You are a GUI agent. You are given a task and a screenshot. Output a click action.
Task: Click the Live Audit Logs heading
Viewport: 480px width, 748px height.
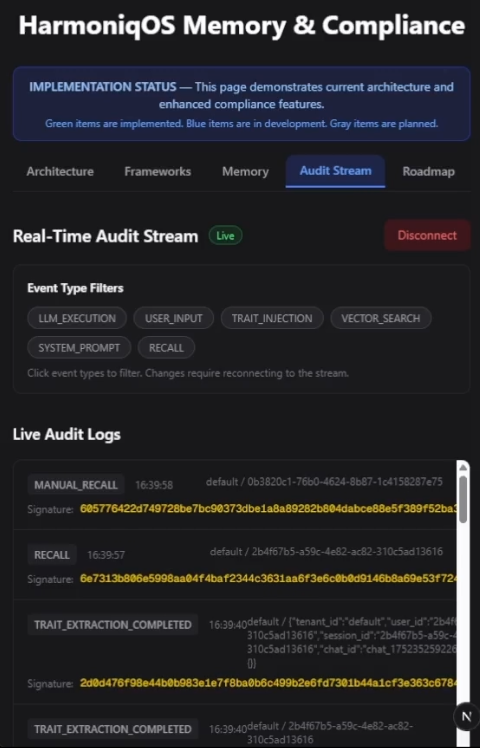coord(67,434)
